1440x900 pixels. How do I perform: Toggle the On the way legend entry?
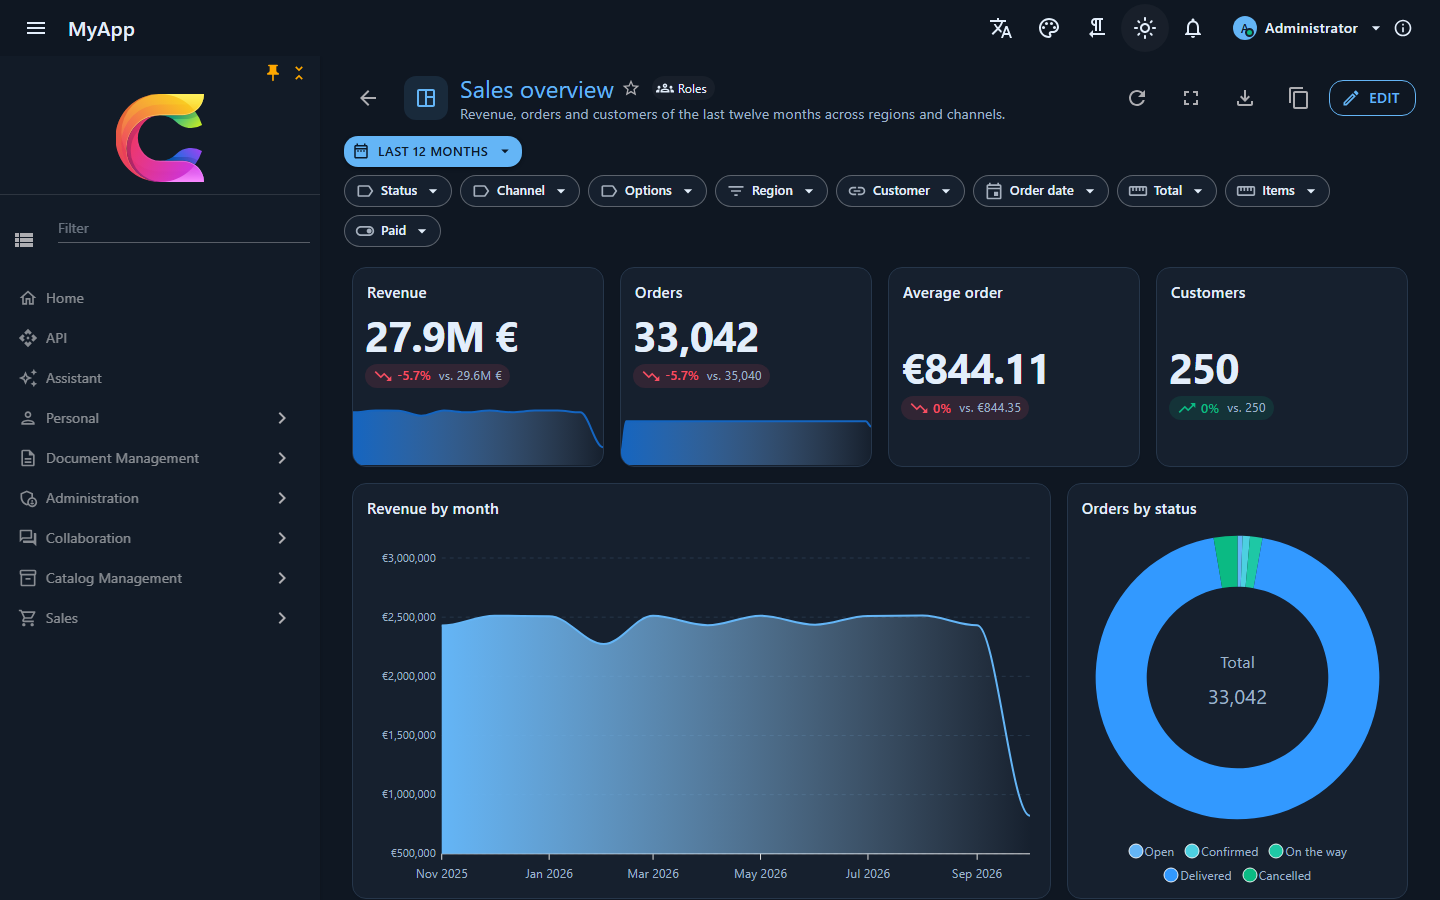click(x=1308, y=852)
